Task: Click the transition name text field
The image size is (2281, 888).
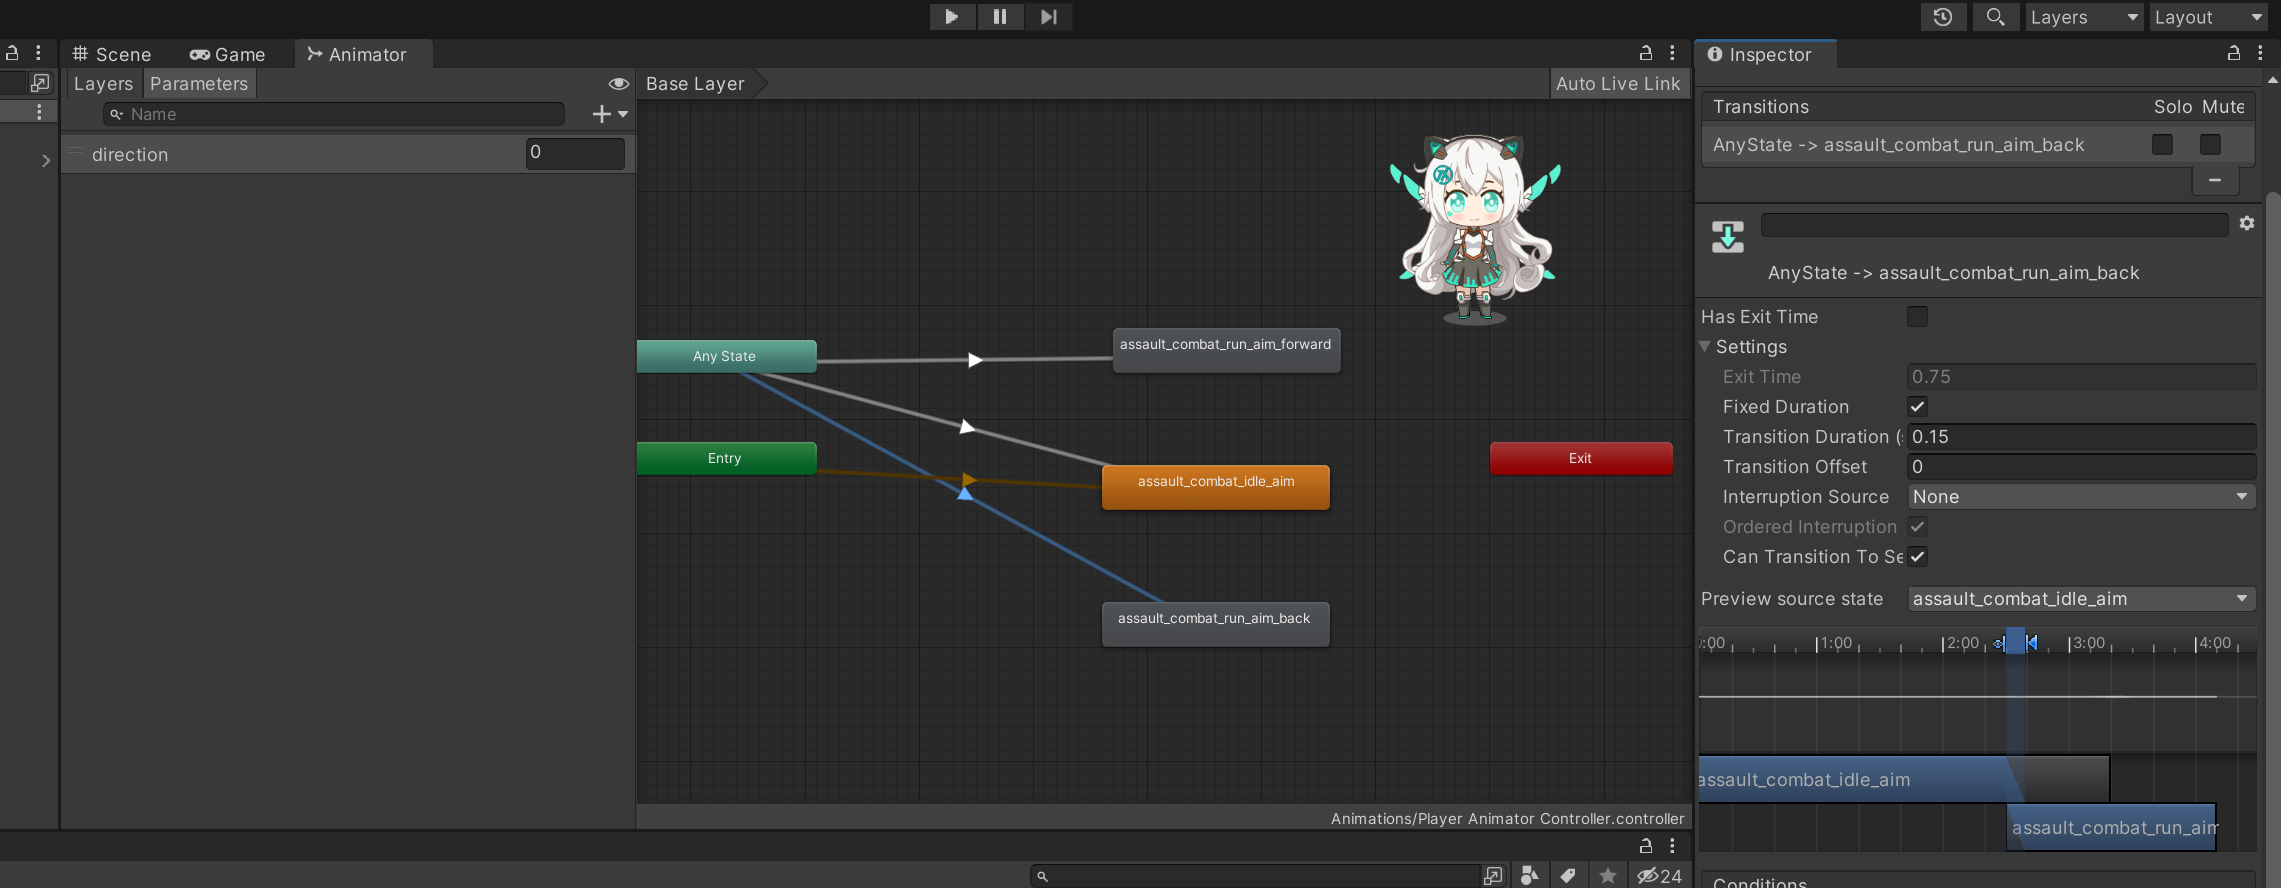Action: (x=1994, y=224)
